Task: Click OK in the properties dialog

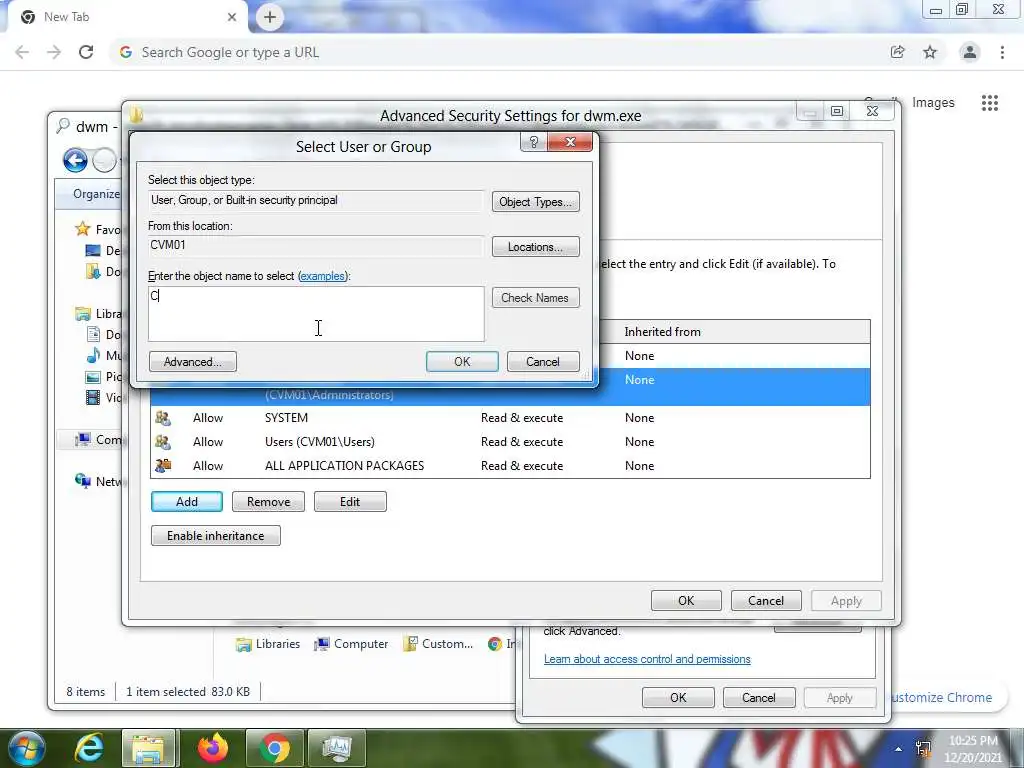Action: pyautogui.click(x=678, y=697)
